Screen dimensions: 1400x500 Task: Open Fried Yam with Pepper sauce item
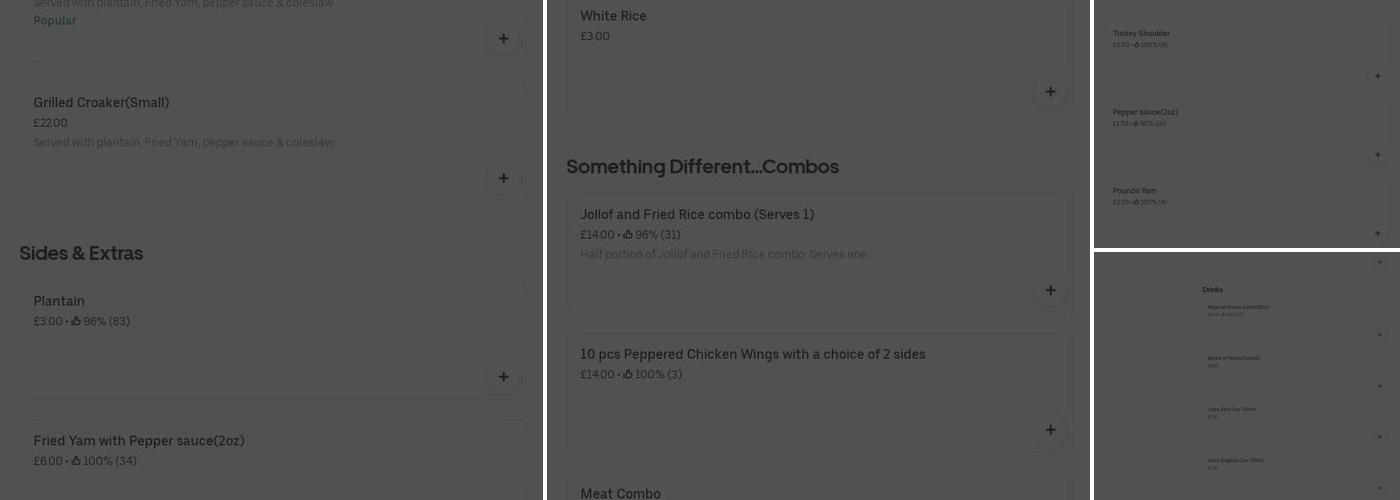tap(138, 441)
